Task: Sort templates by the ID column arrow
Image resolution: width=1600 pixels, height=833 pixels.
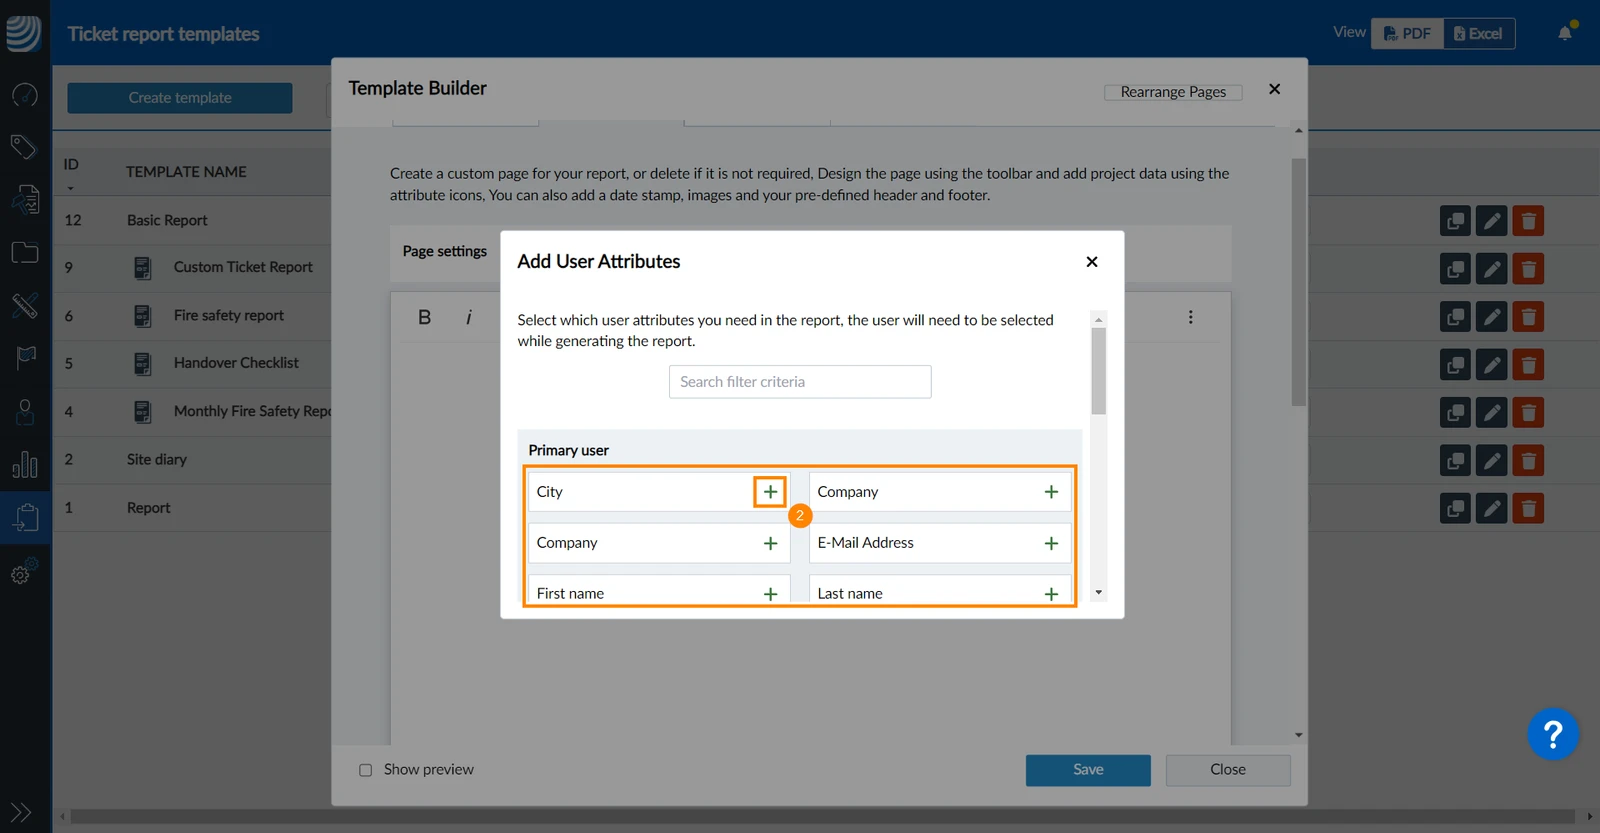Action: click(71, 188)
